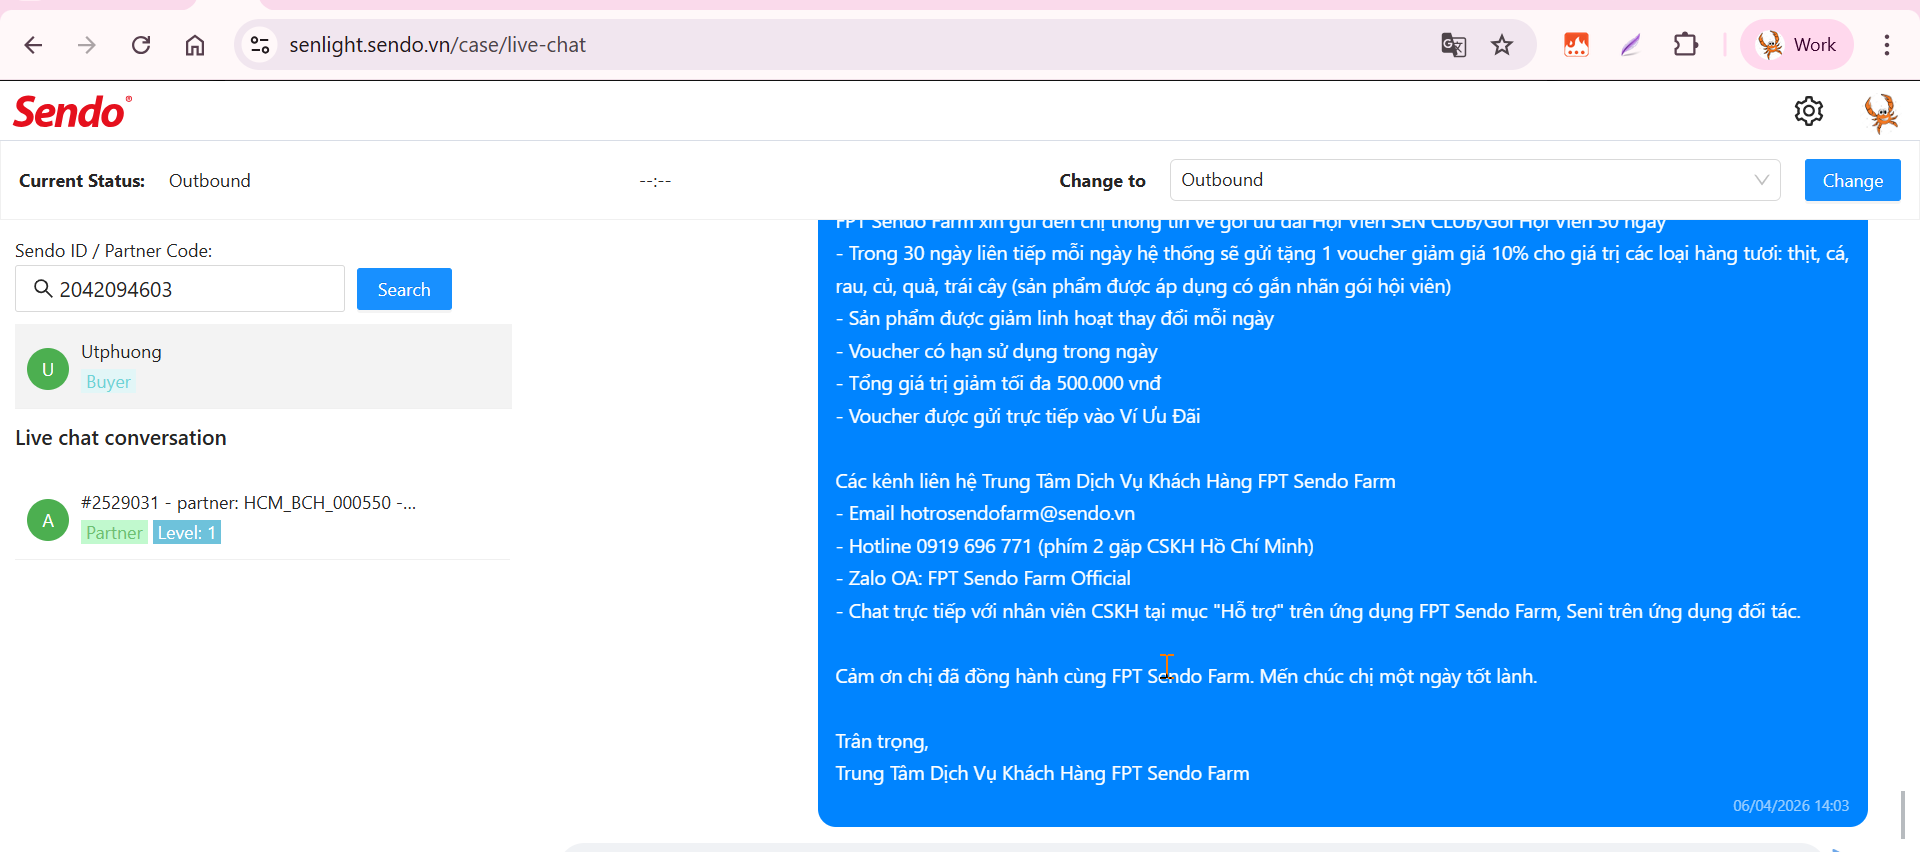
Task: Bookmark this page with the star
Action: coord(1502,45)
